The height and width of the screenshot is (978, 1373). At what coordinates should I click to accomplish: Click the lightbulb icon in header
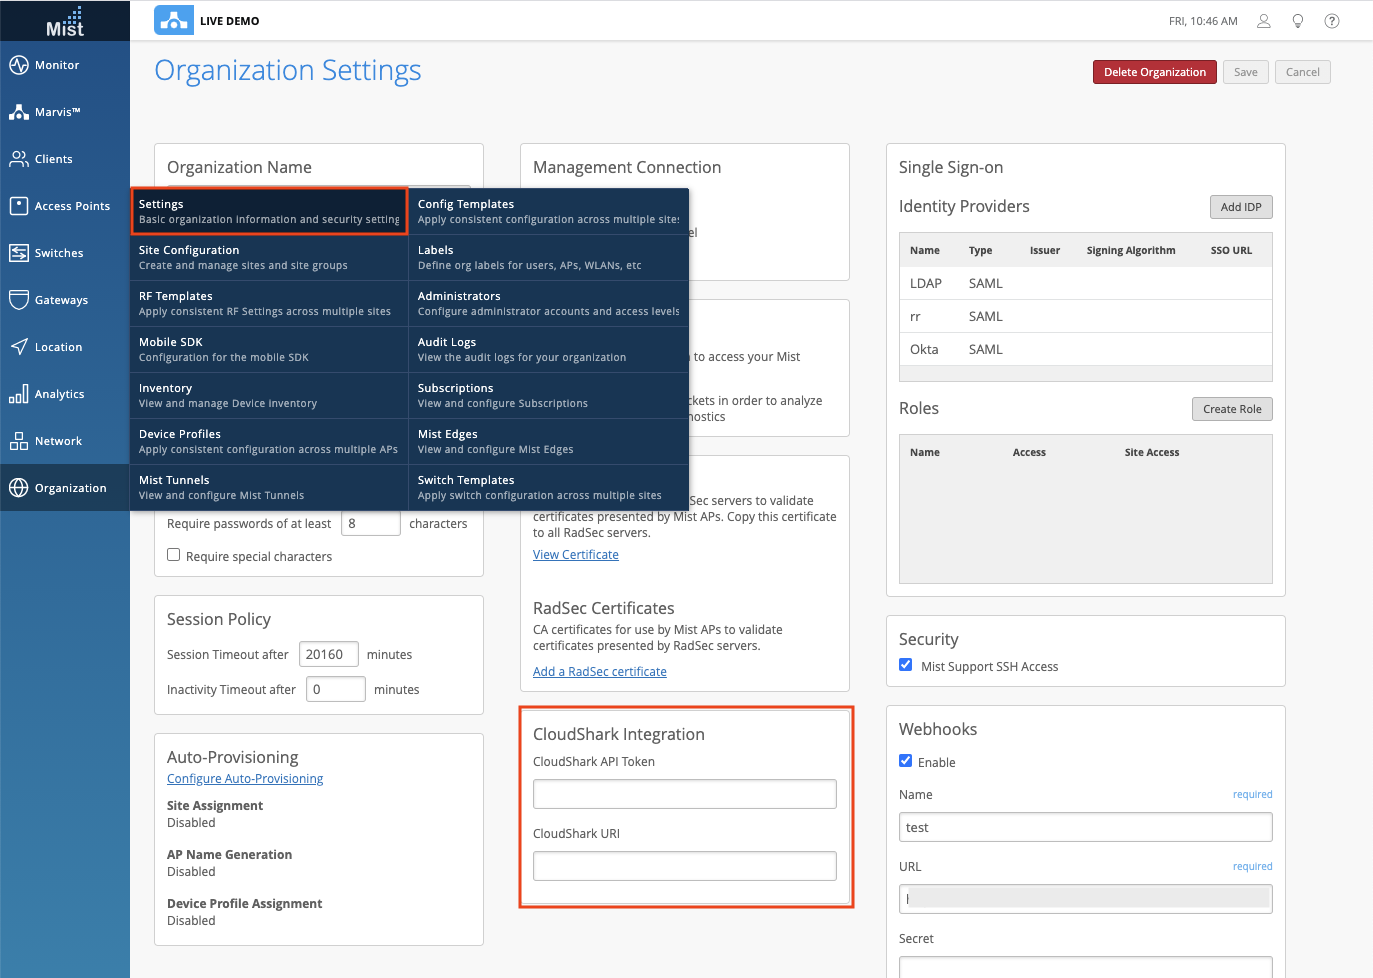point(1298,21)
